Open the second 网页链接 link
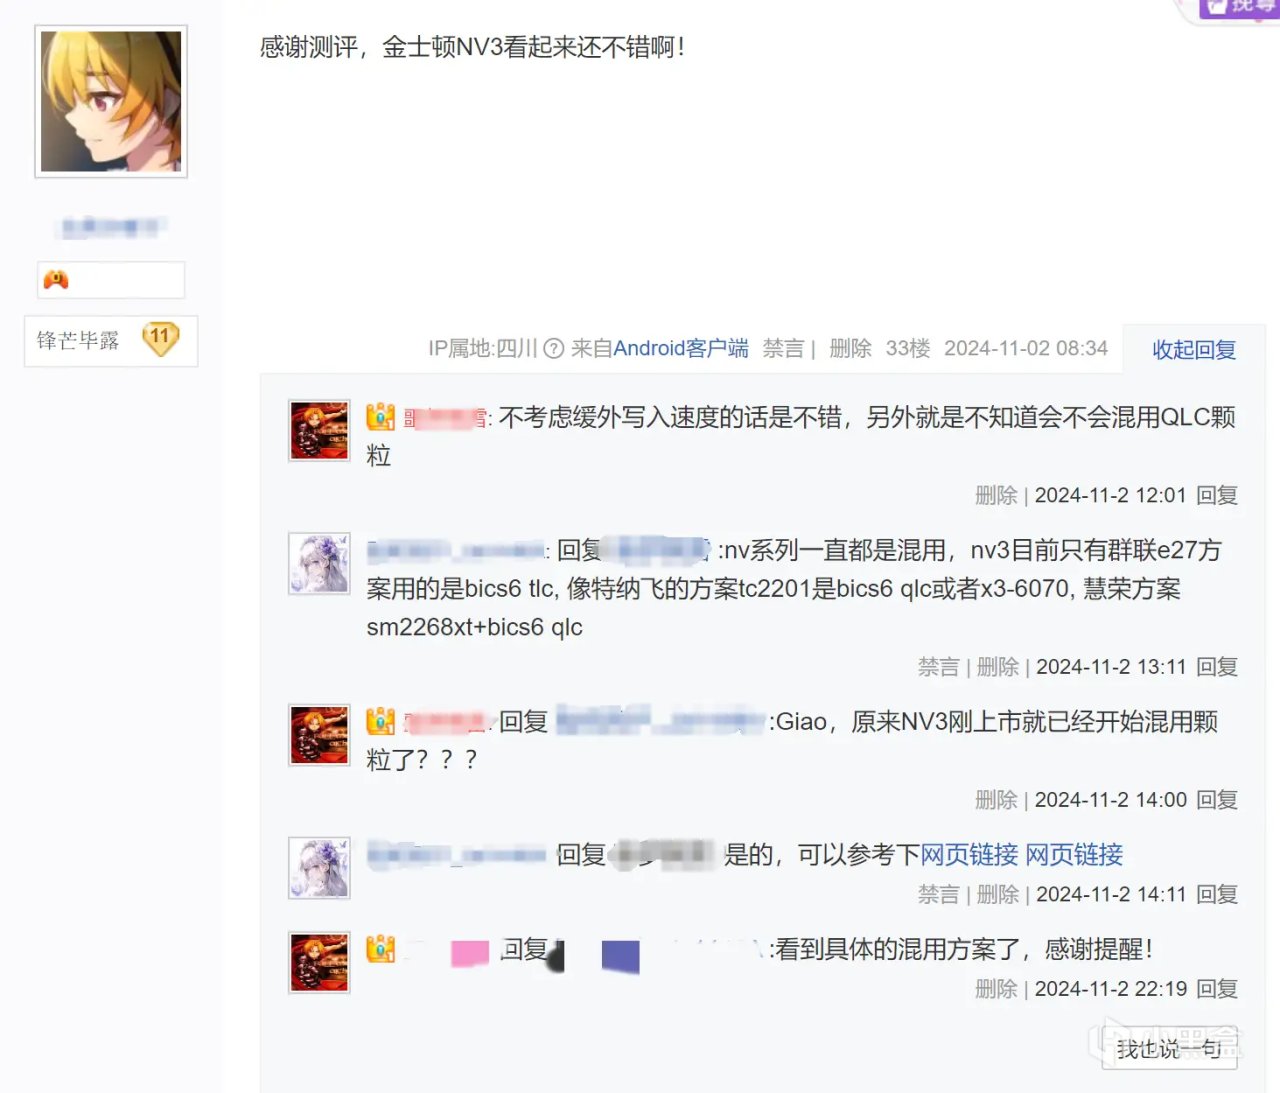 [1074, 855]
